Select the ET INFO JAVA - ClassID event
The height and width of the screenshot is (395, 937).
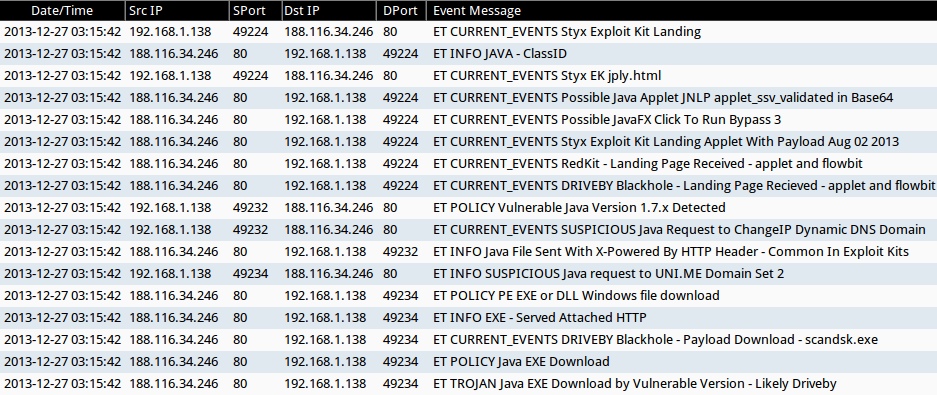468,54
